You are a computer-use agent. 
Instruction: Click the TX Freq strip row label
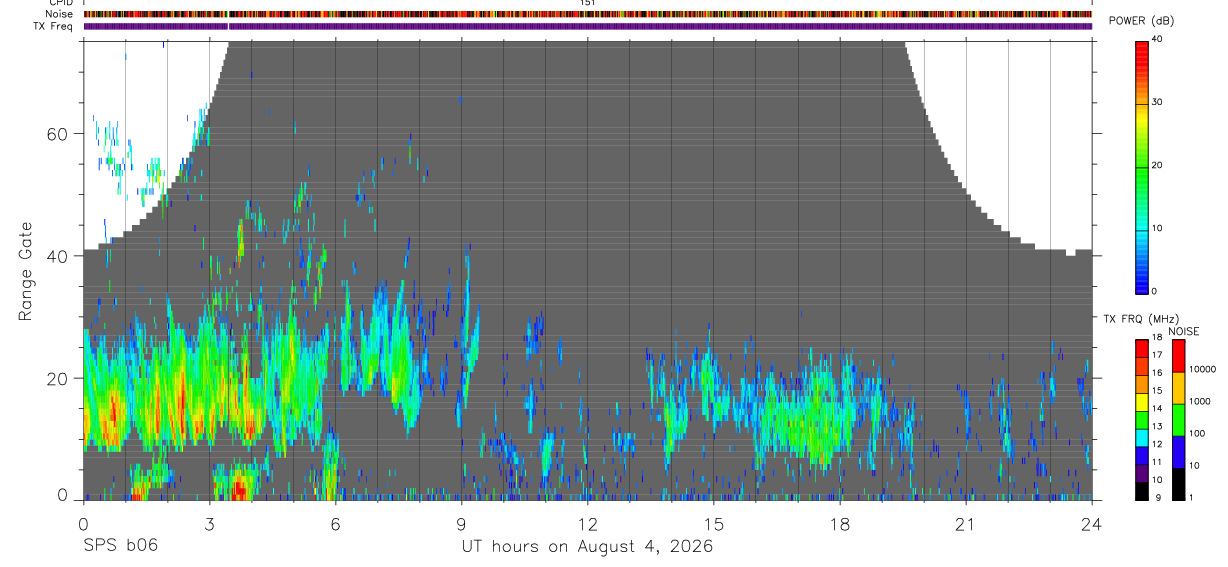tap(54, 26)
